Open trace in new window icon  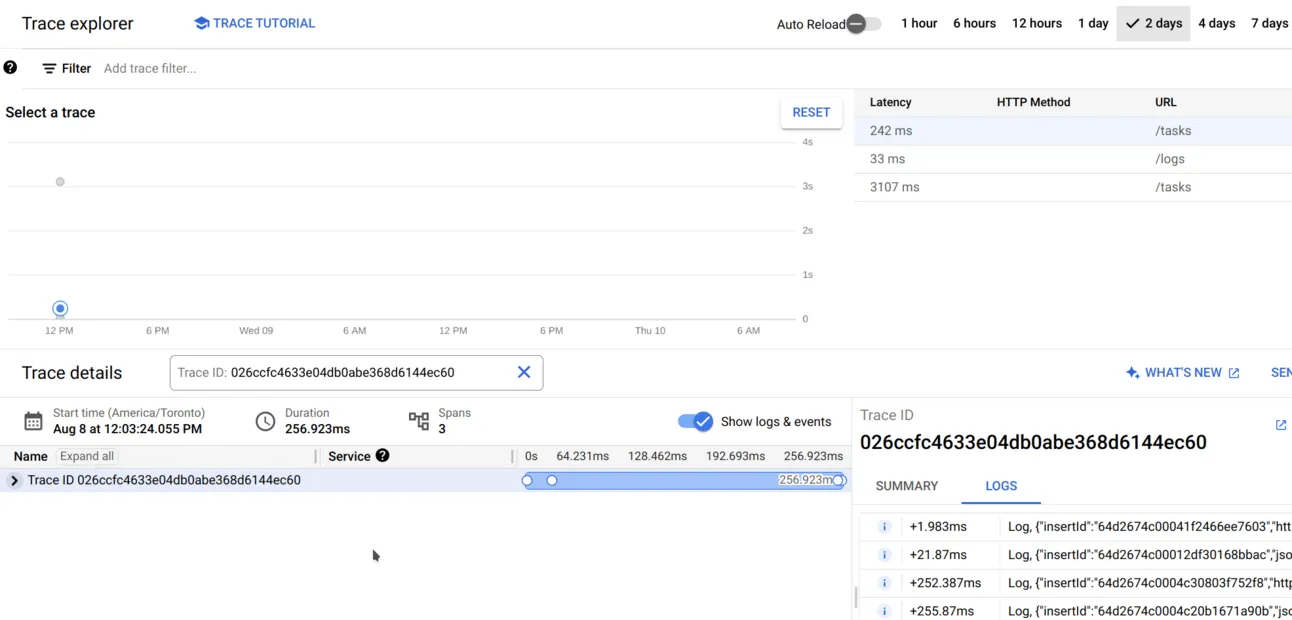click(1281, 425)
